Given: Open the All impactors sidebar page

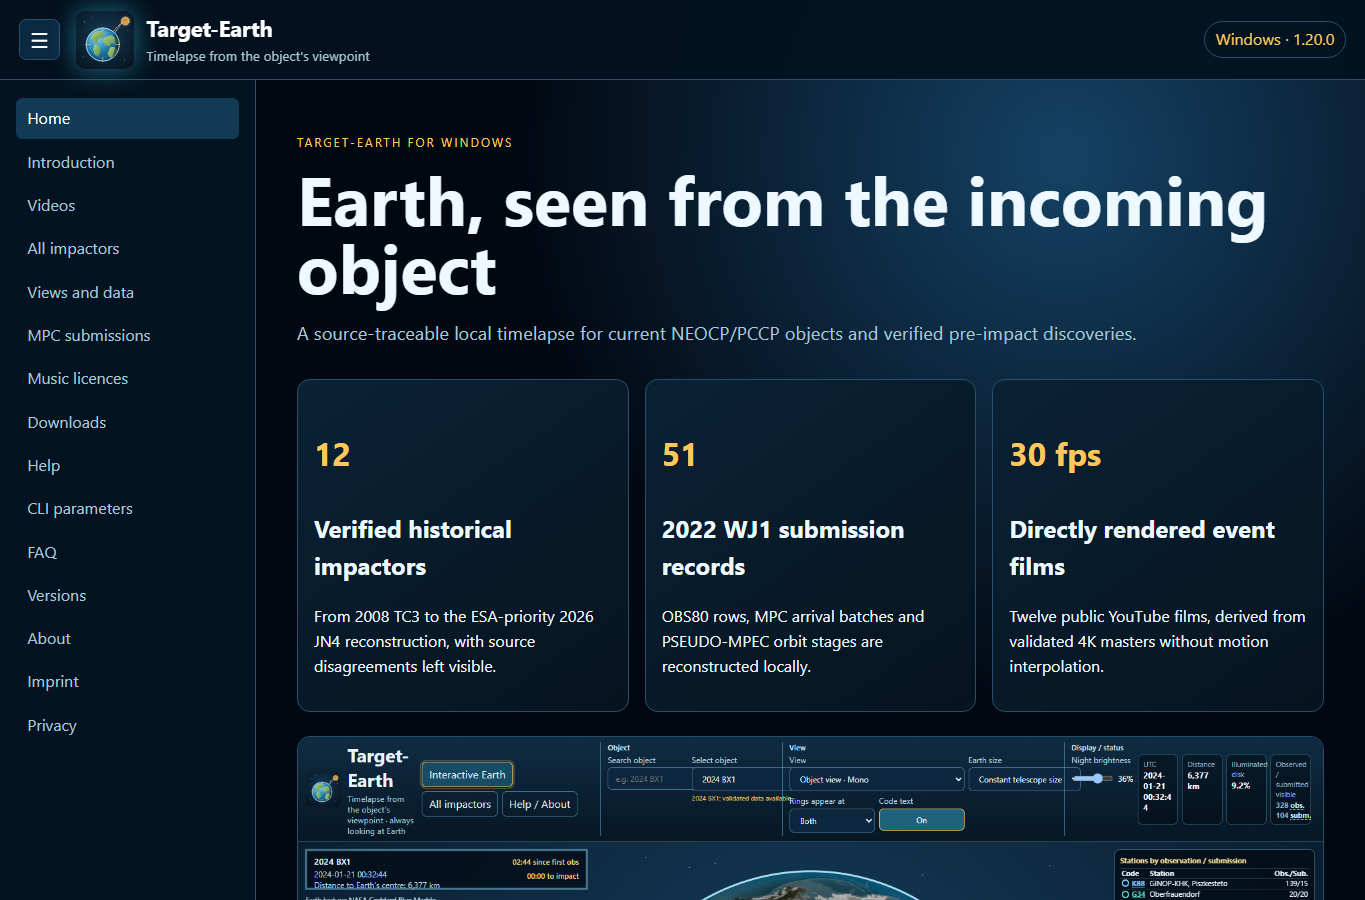Looking at the screenshot, I should tap(127, 248).
